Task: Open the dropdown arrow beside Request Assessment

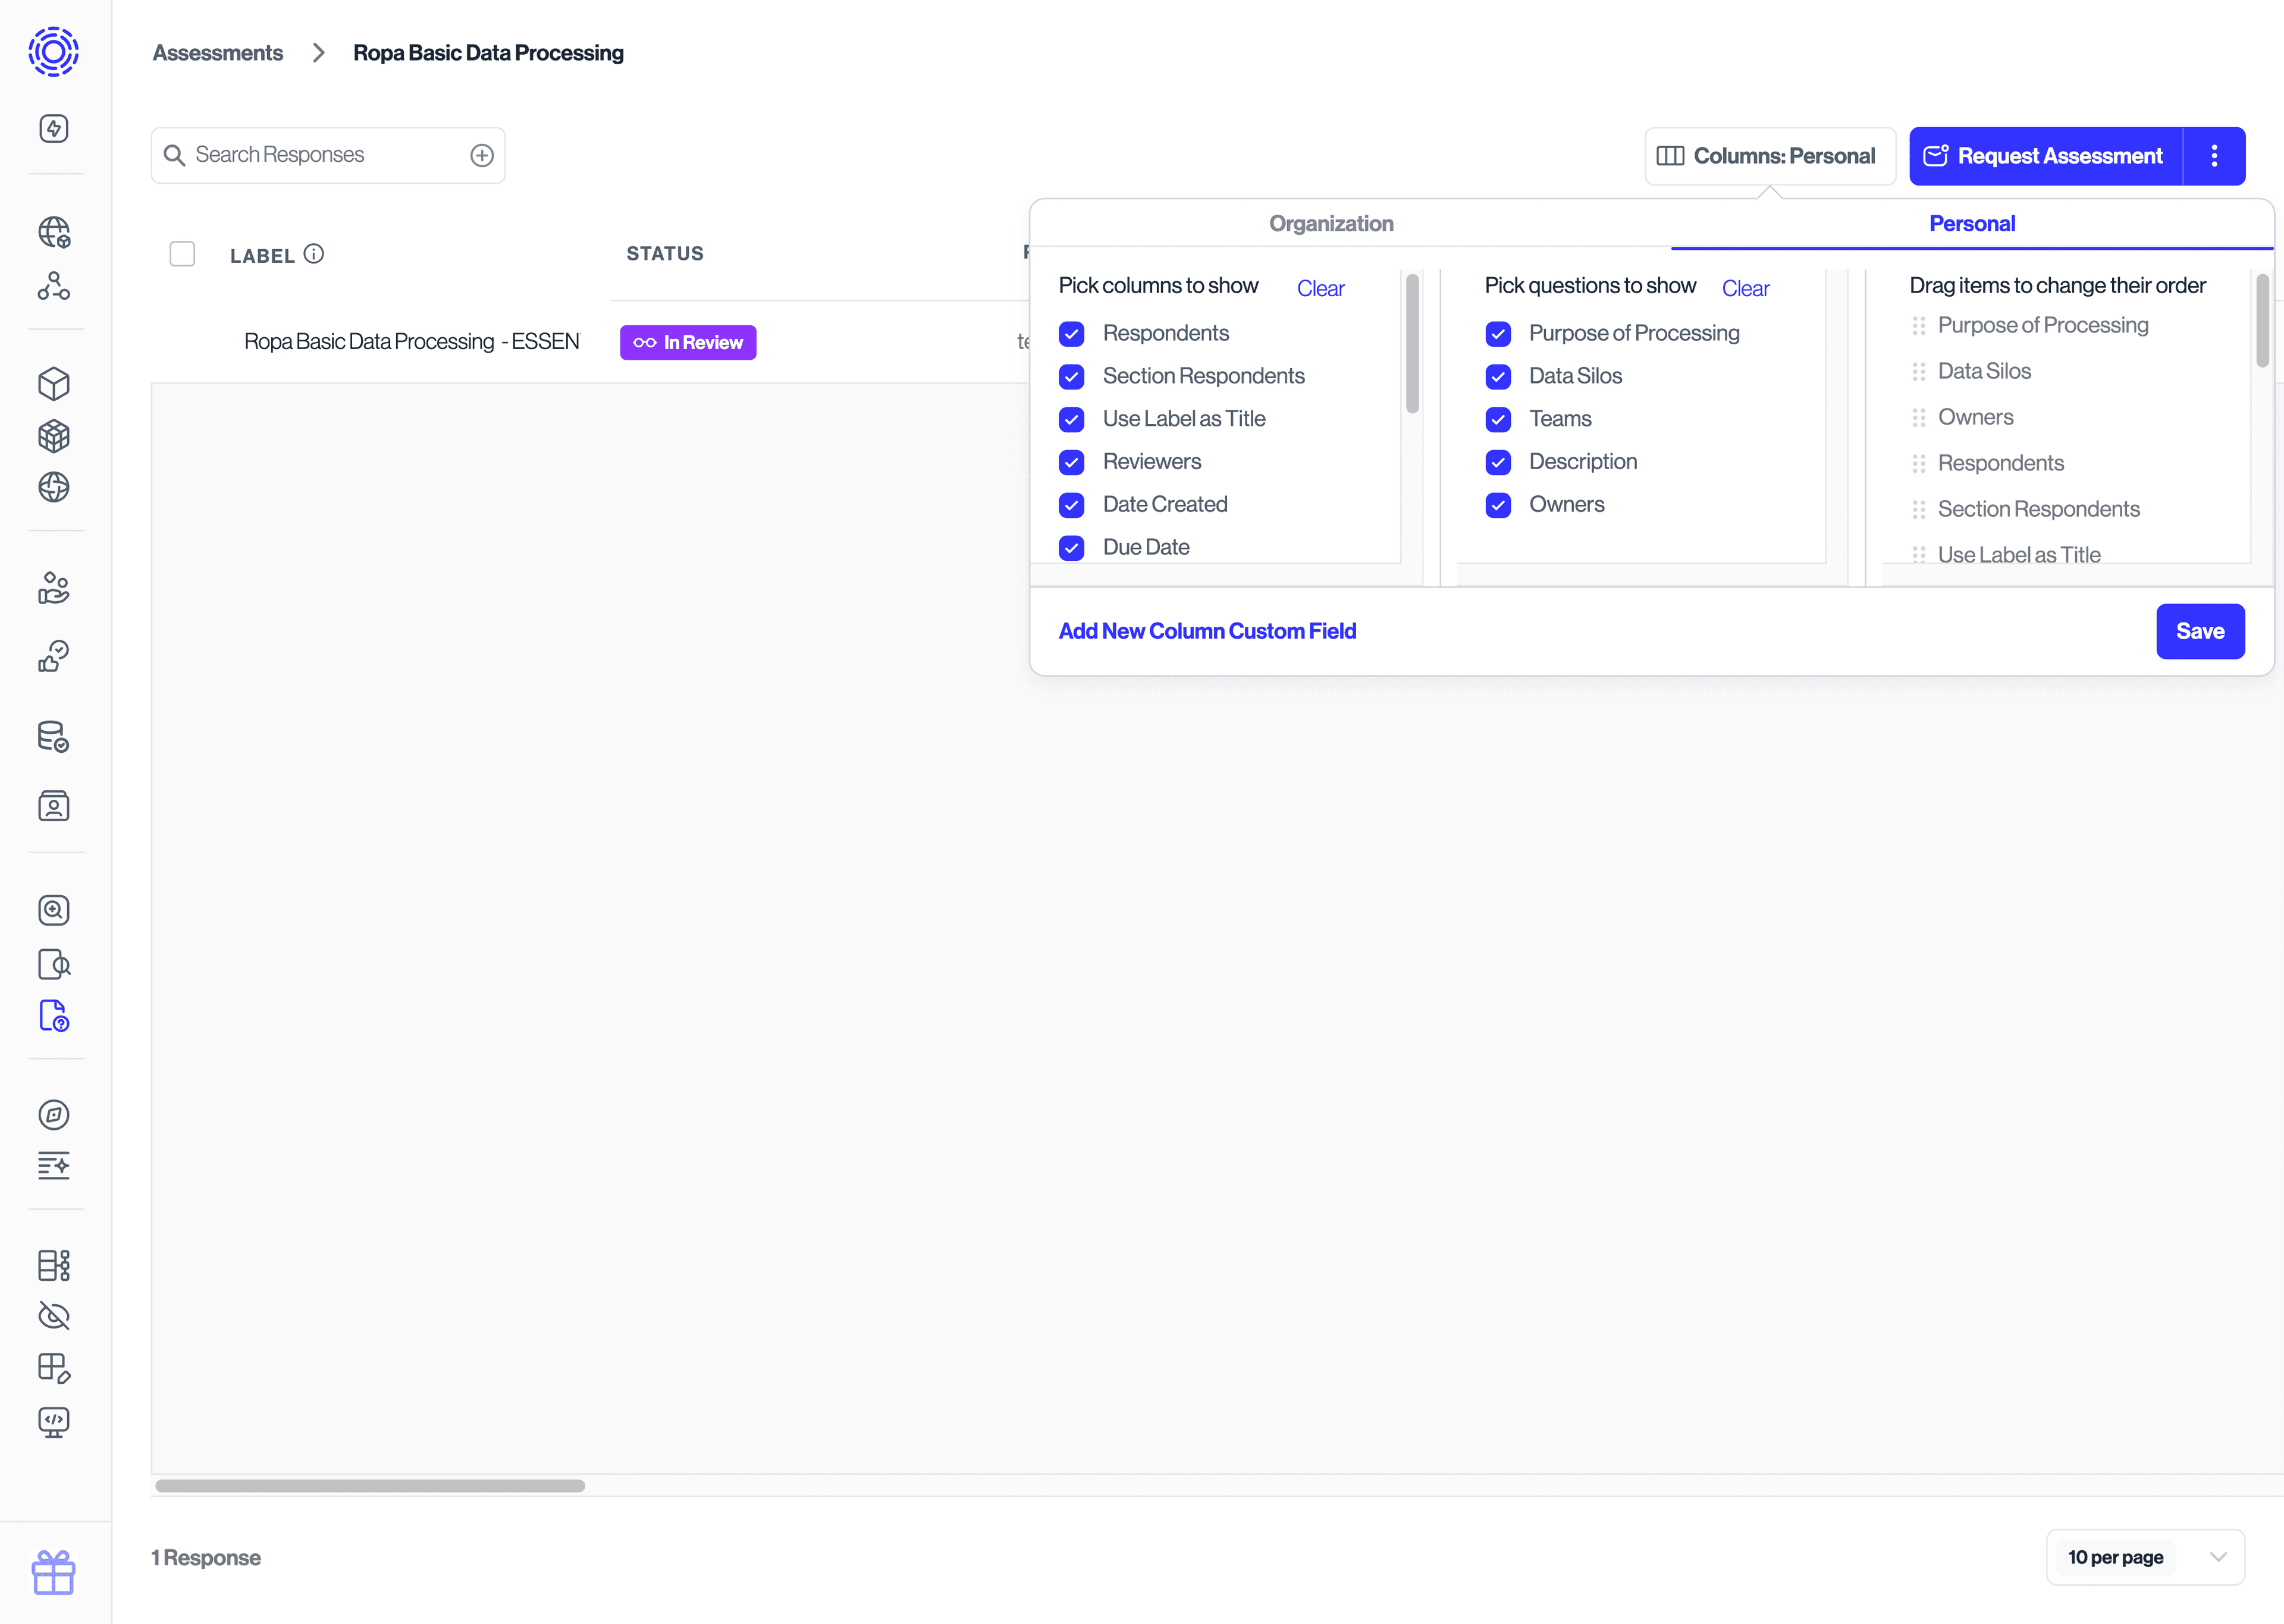Action: click(x=2214, y=155)
